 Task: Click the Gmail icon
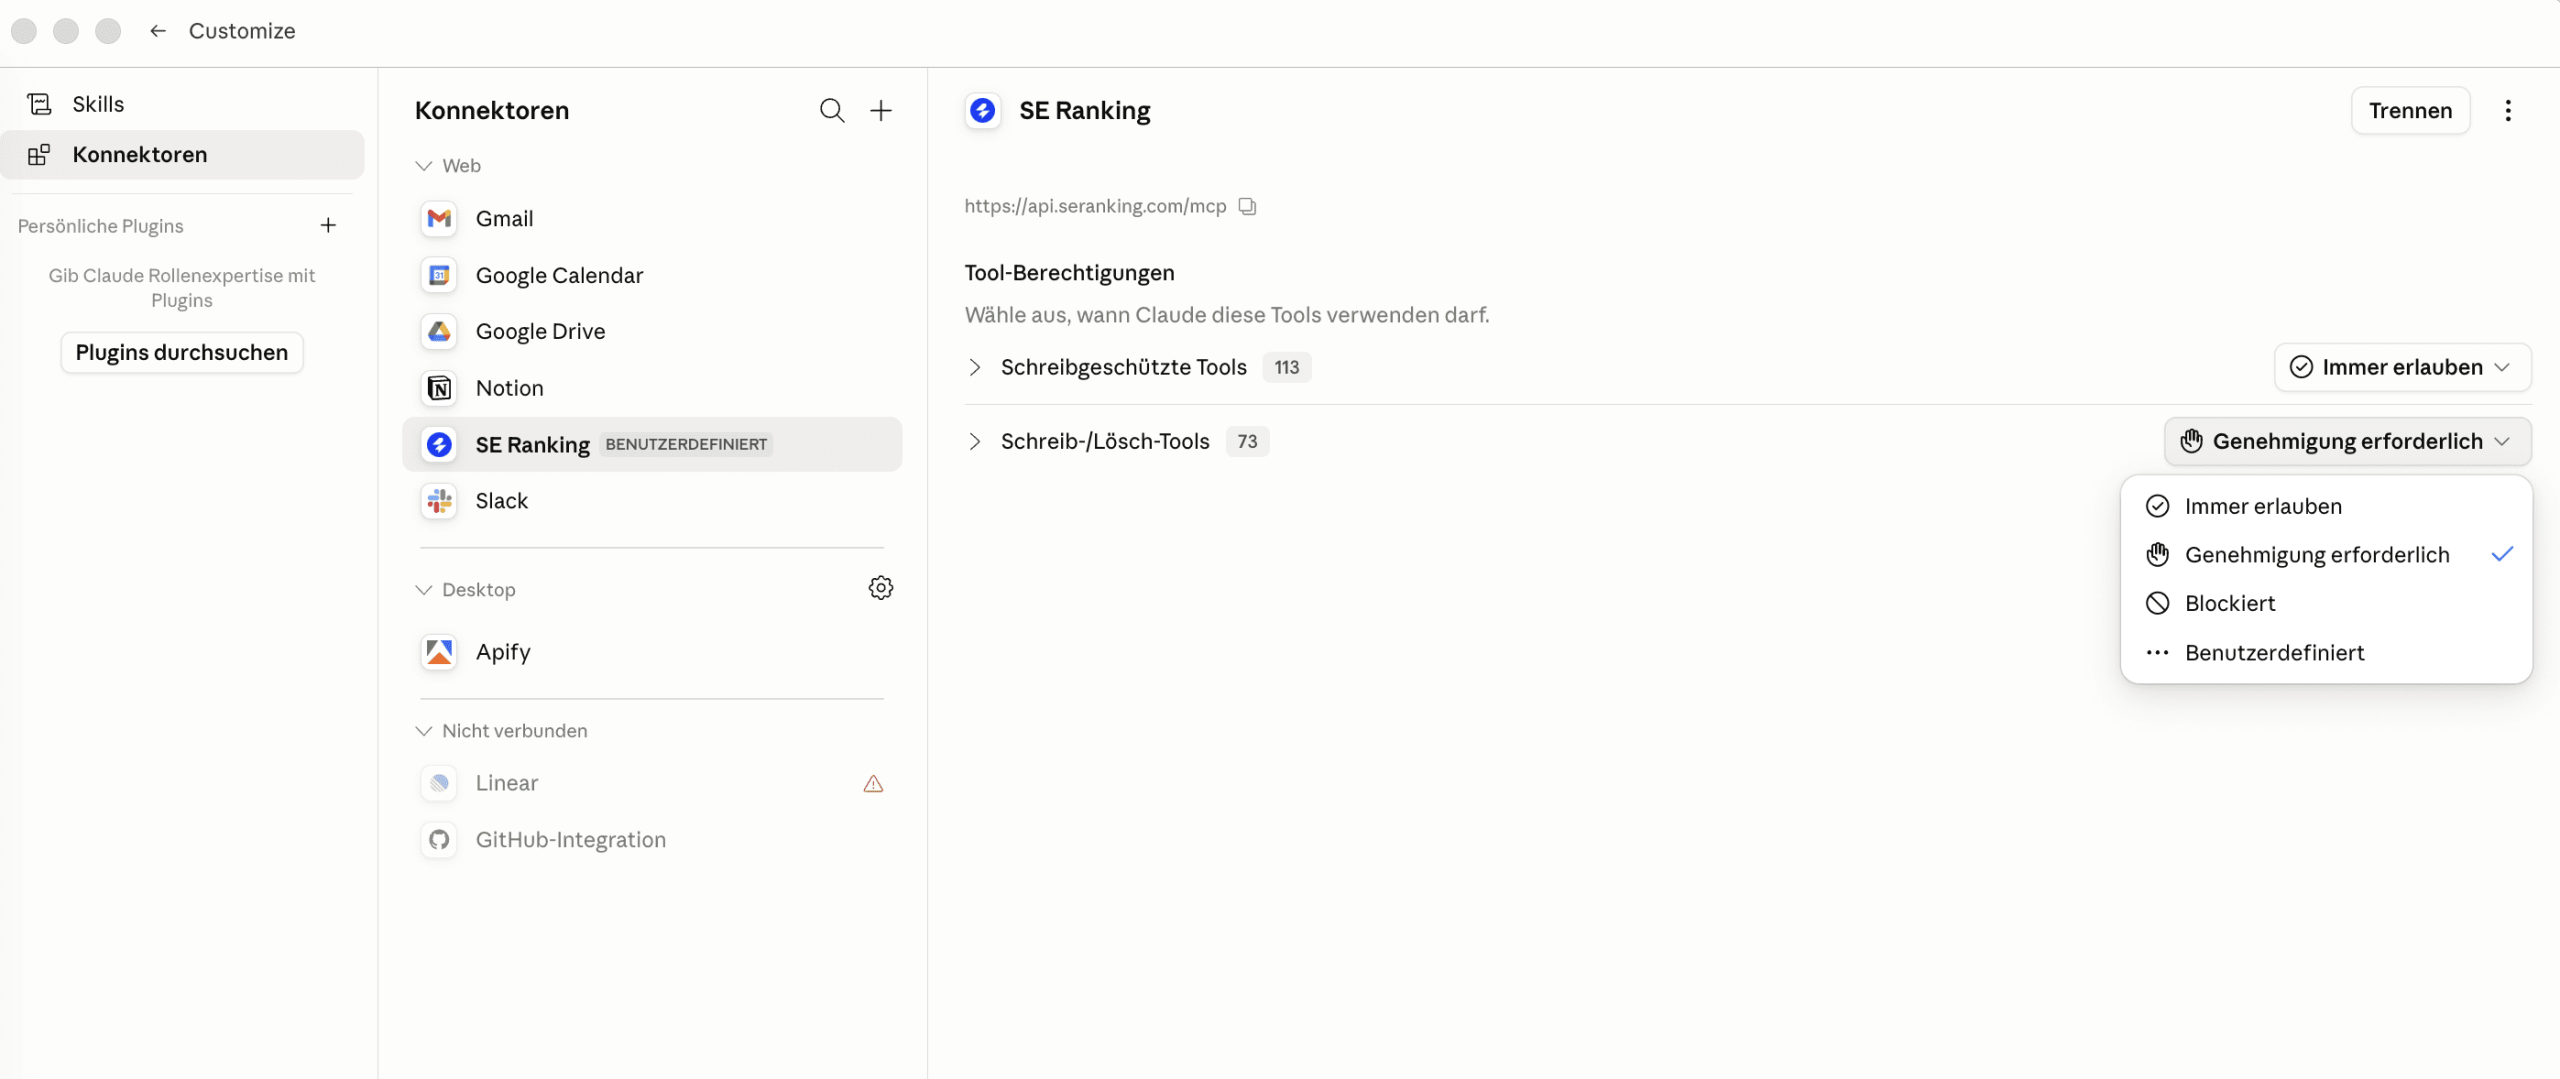(x=439, y=219)
